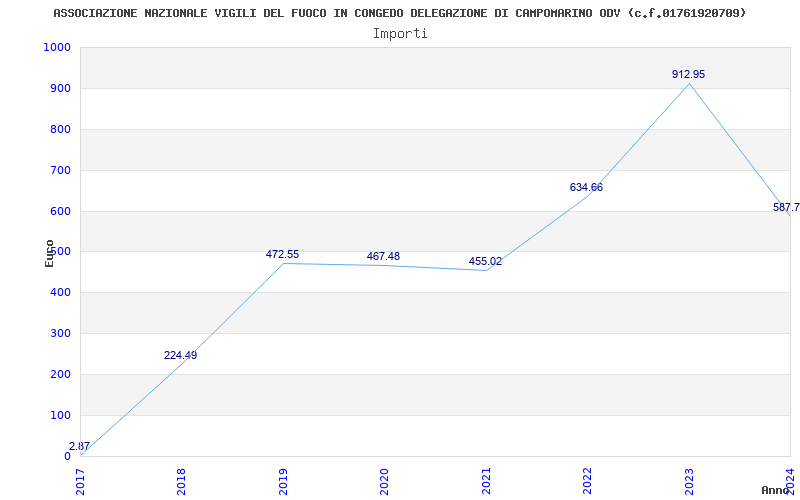Click the 100 y-axis tick label
Viewport: 800px width, 500px height.
click(60, 415)
